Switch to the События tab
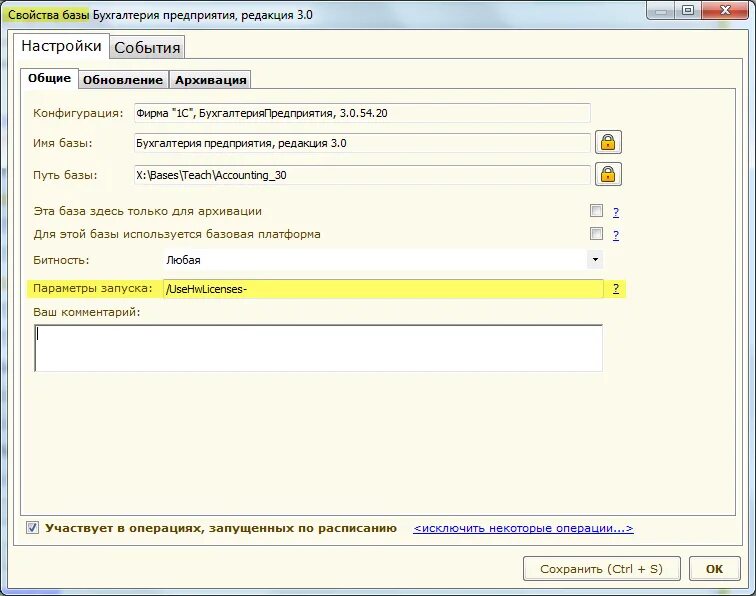 147,47
